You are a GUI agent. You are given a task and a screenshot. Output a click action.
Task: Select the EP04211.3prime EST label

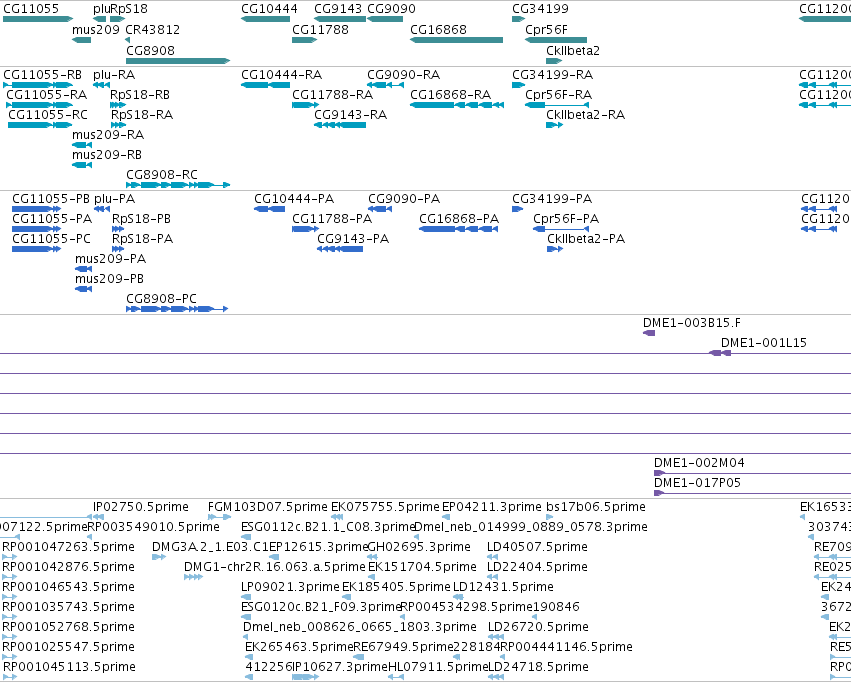[x=492, y=507]
